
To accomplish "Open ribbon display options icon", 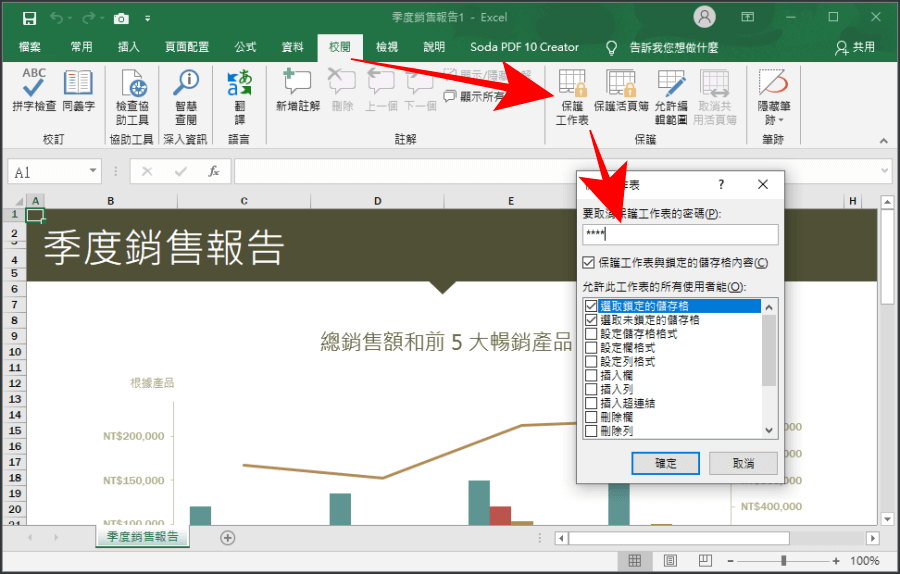I will (x=747, y=17).
